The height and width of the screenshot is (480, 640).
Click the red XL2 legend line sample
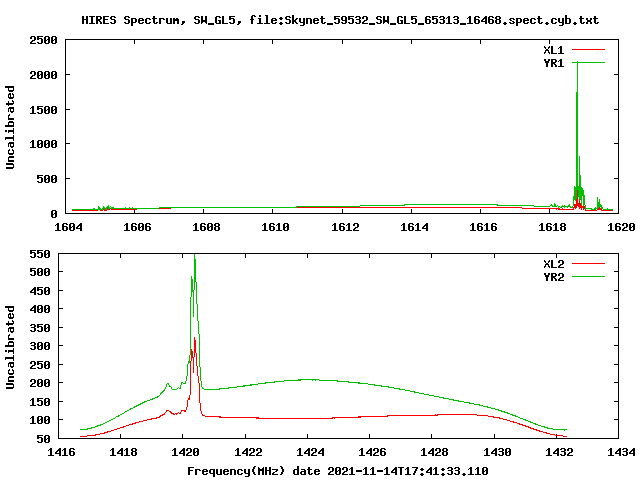click(588, 264)
